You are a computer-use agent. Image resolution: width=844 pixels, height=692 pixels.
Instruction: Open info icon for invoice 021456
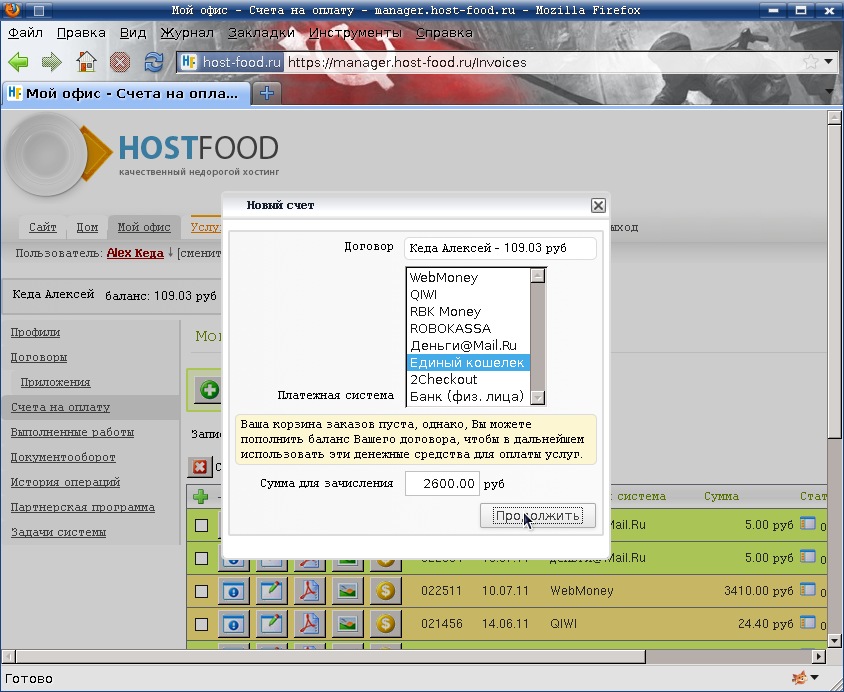pos(234,624)
